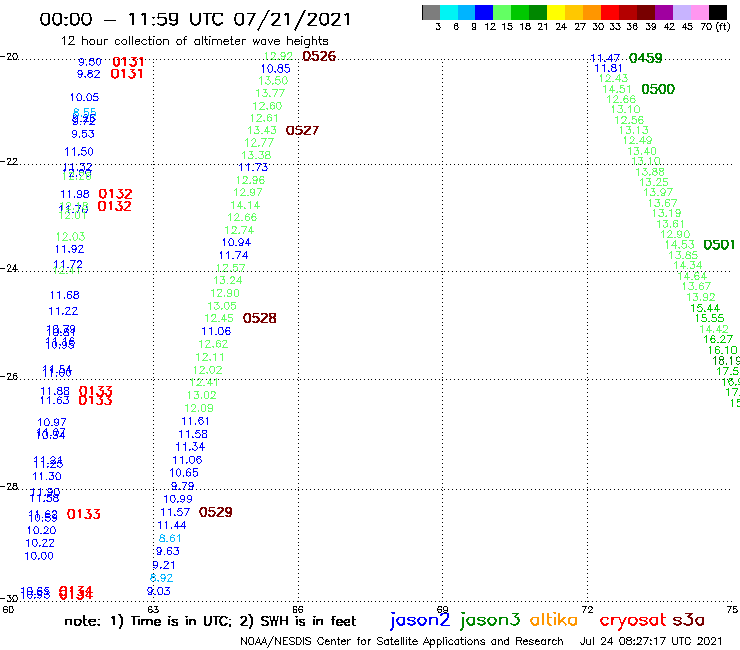
Task: Click the 11.47 wave height value
Action: (605, 58)
